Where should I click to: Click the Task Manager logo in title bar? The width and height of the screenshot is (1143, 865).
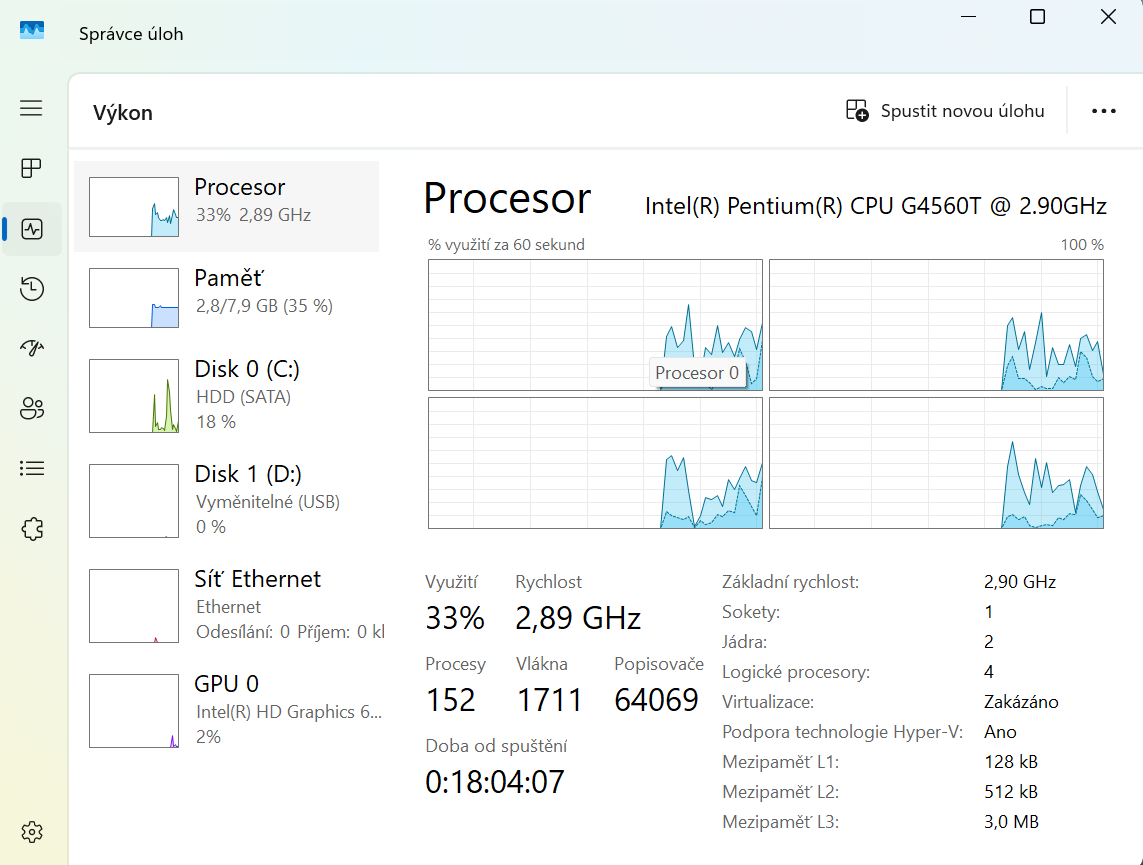tap(31, 31)
